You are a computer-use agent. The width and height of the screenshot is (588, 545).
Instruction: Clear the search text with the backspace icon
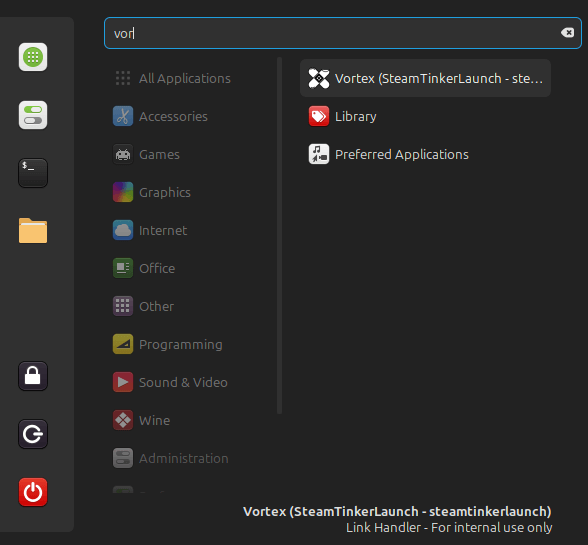click(x=567, y=33)
